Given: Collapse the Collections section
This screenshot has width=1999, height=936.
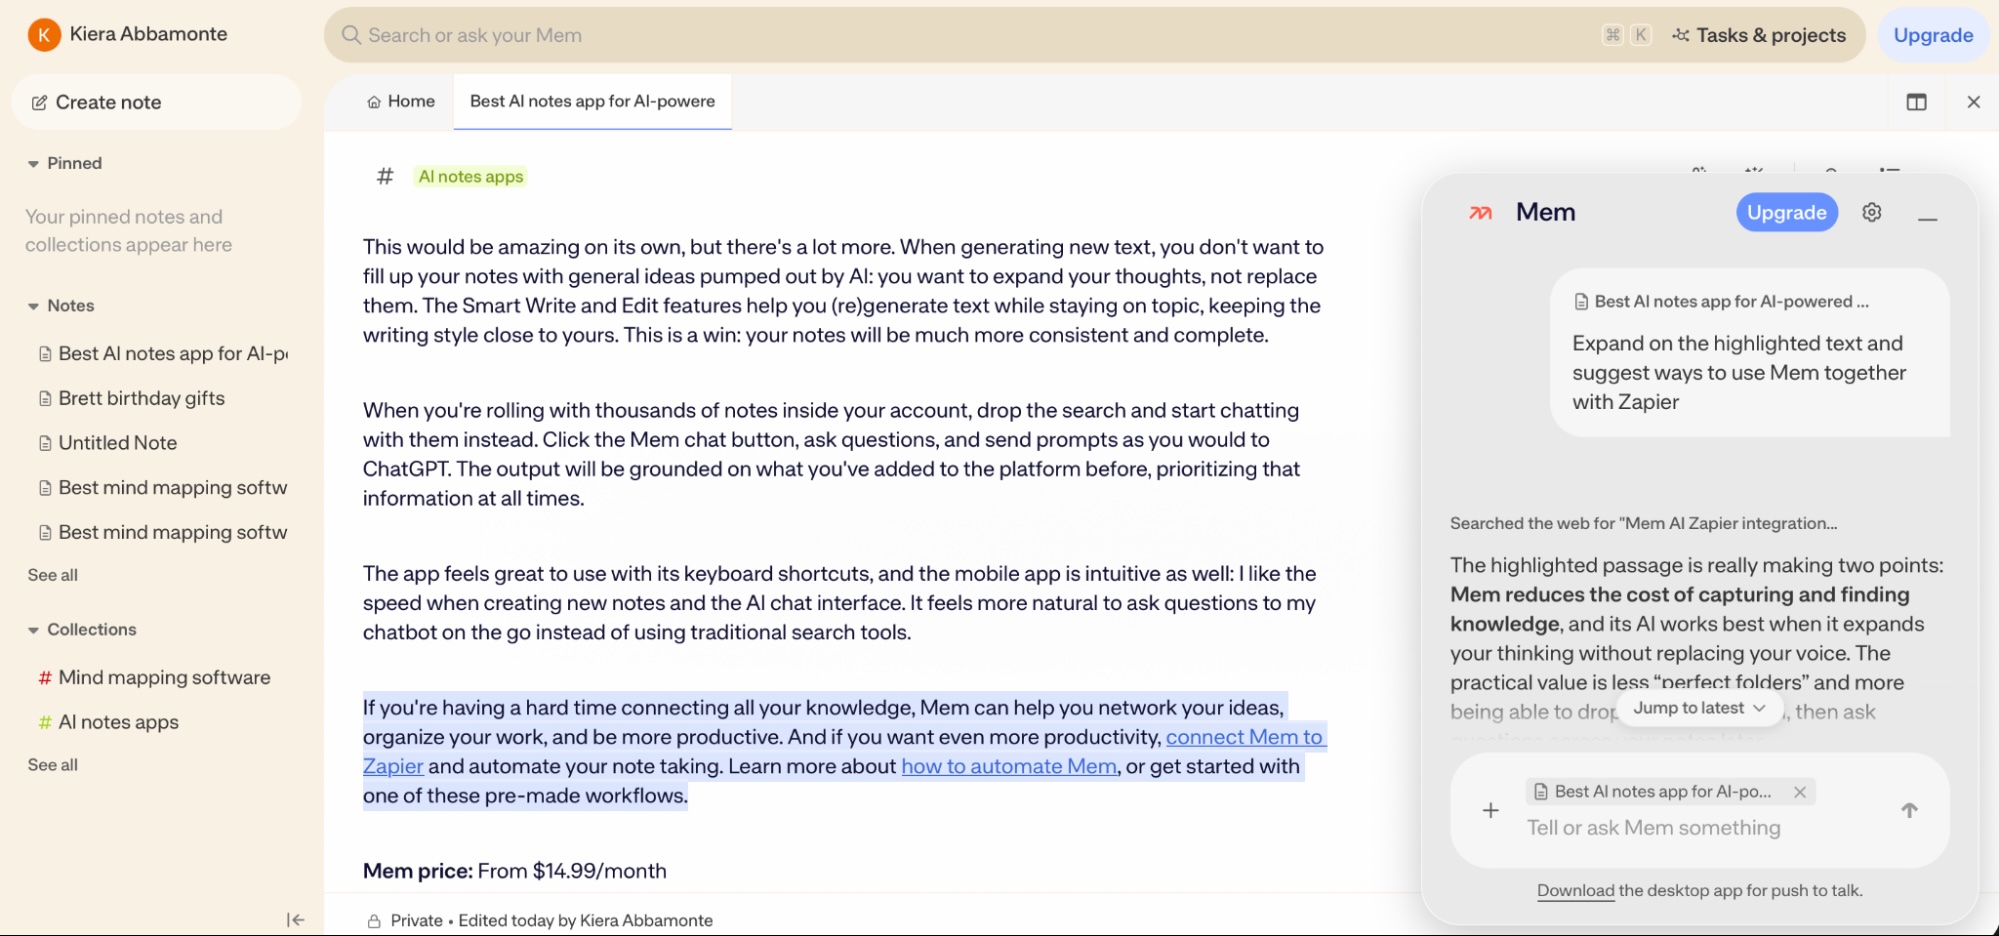Looking at the screenshot, I should [x=34, y=630].
